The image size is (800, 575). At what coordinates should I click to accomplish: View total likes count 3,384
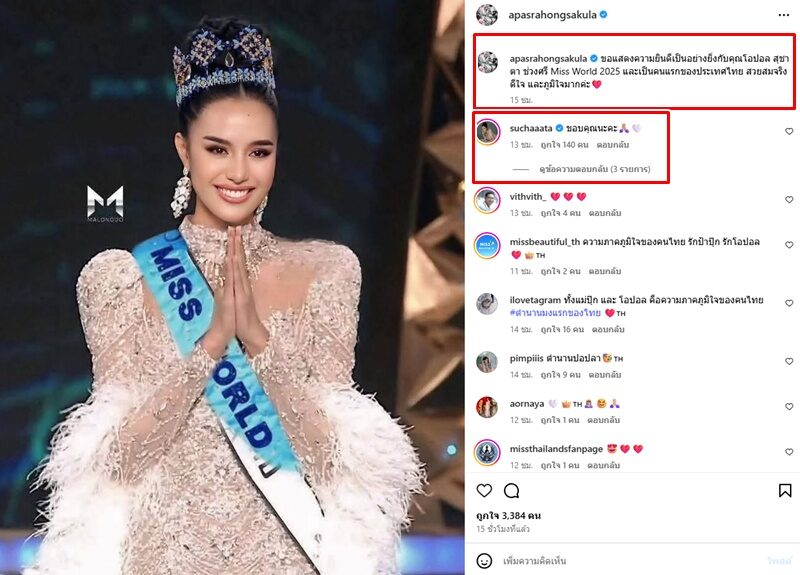click(508, 515)
